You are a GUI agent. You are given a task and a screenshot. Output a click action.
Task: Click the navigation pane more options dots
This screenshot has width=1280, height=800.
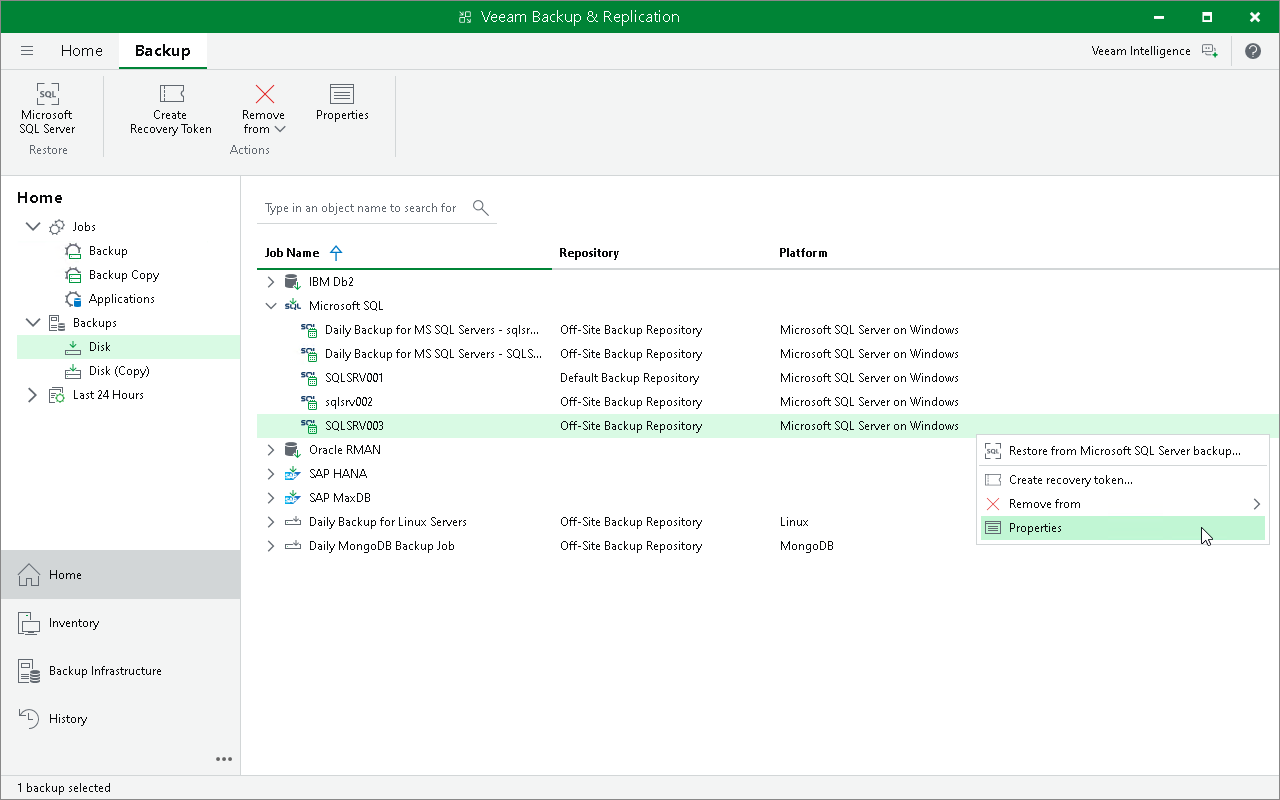[224, 759]
